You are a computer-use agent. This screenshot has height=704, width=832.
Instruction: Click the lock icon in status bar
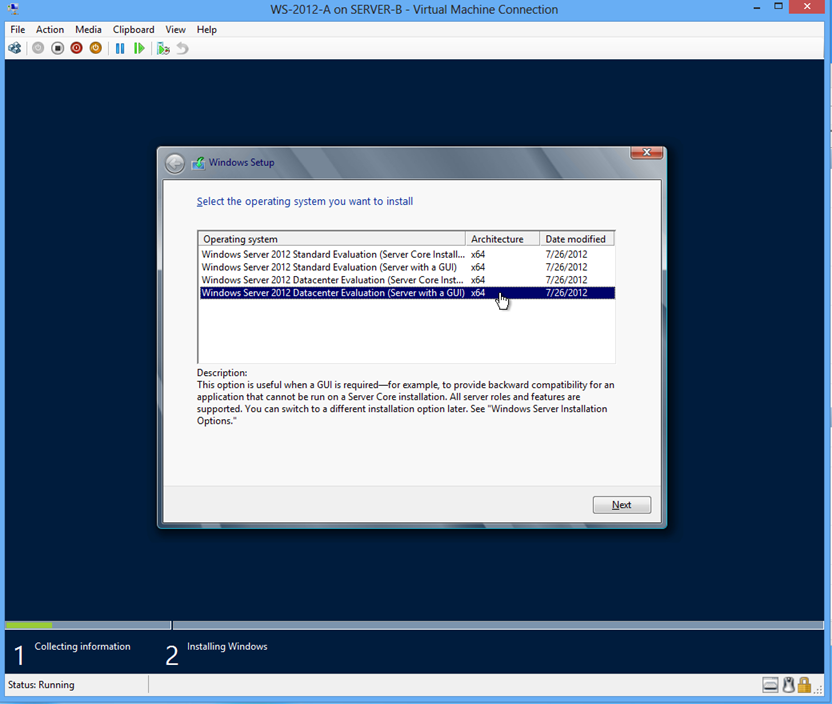click(804, 685)
